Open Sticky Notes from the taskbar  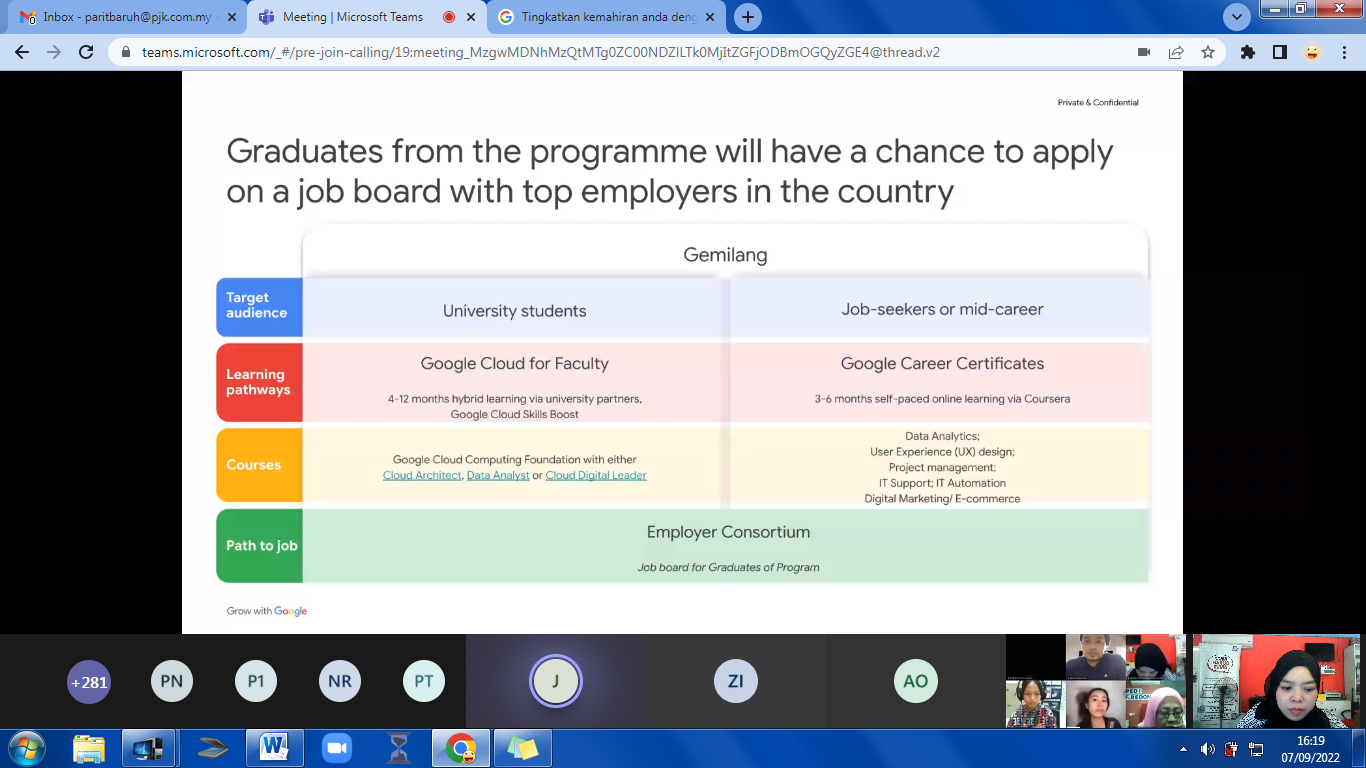523,748
